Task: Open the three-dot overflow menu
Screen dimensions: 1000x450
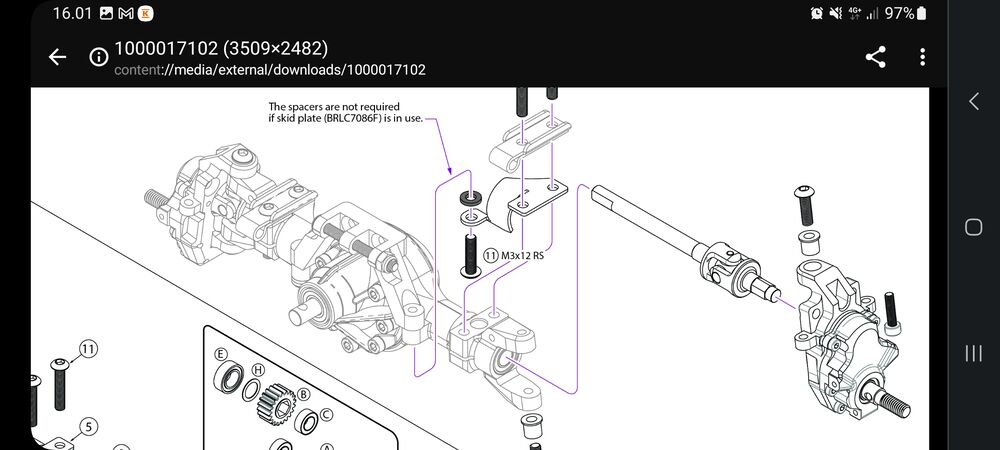Action: (922, 57)
